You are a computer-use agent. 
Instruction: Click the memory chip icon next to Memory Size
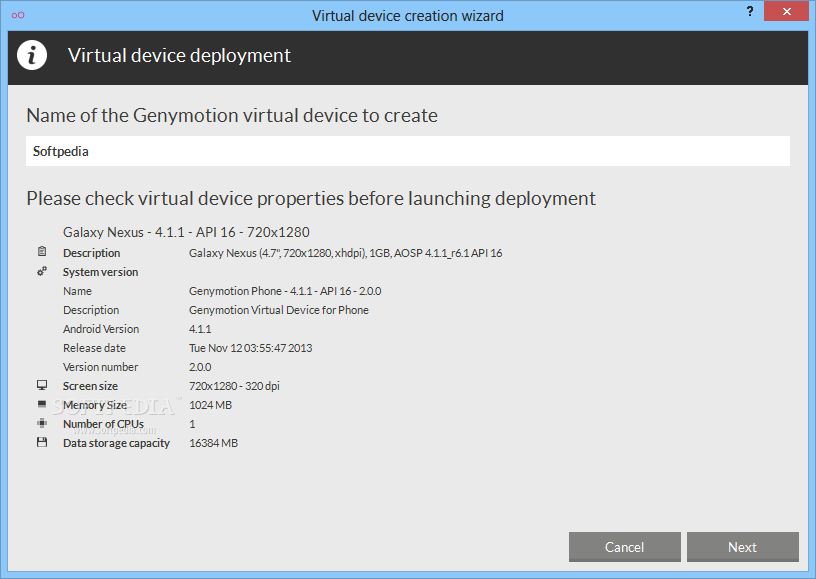point(42,404)
